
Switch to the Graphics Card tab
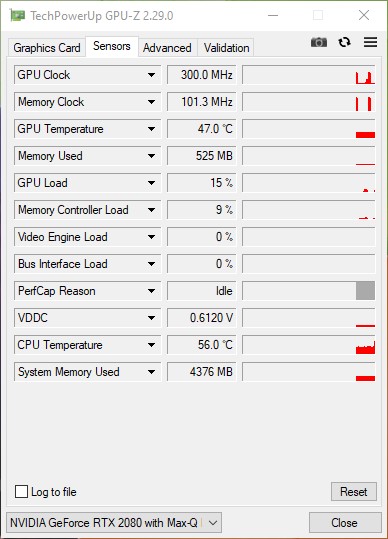(x=46, y=48)
